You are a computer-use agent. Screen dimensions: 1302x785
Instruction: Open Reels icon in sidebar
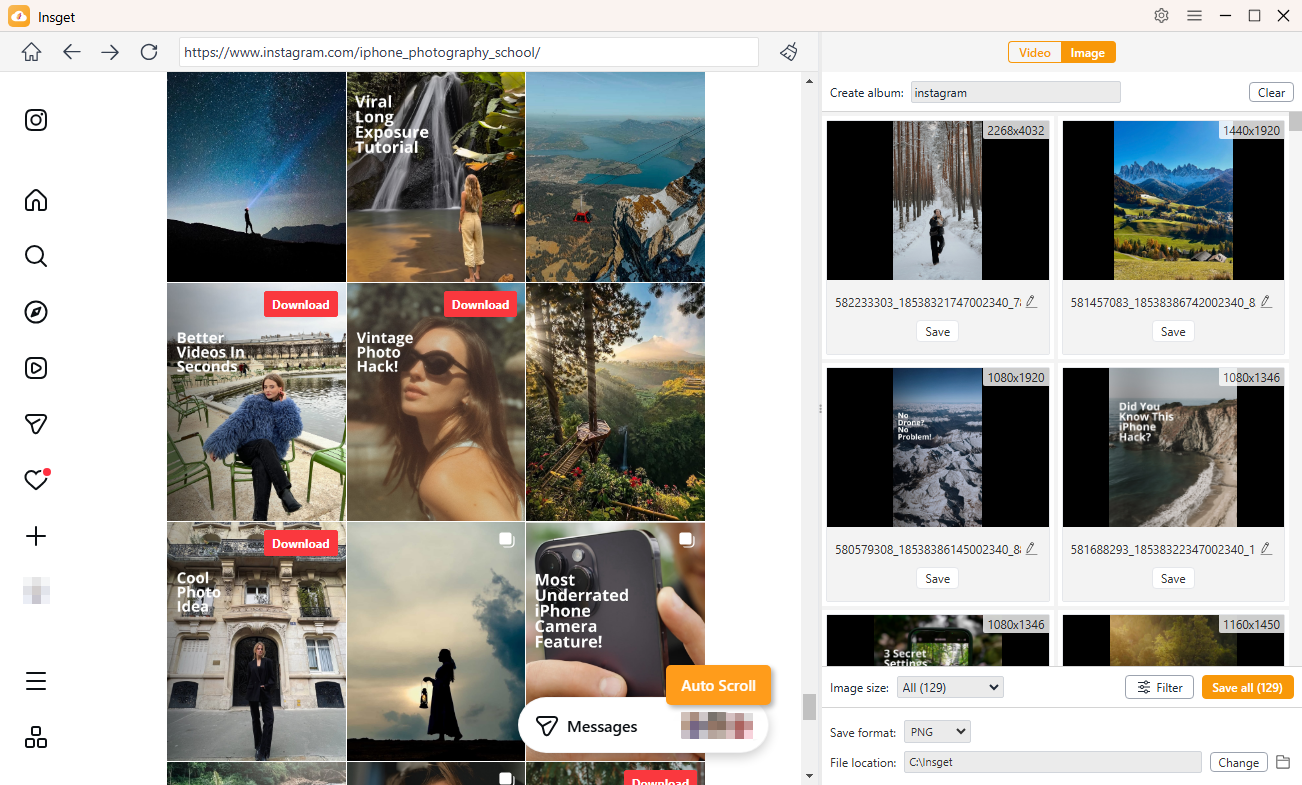36,368
